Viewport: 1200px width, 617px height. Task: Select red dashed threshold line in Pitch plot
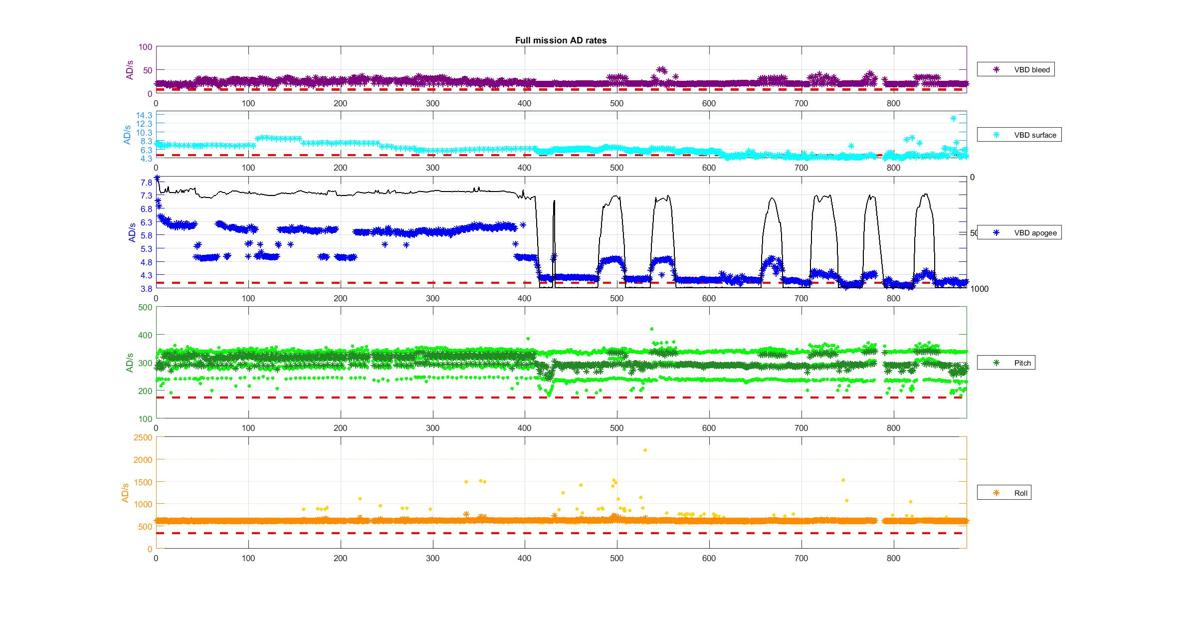(x=561, y=397)
